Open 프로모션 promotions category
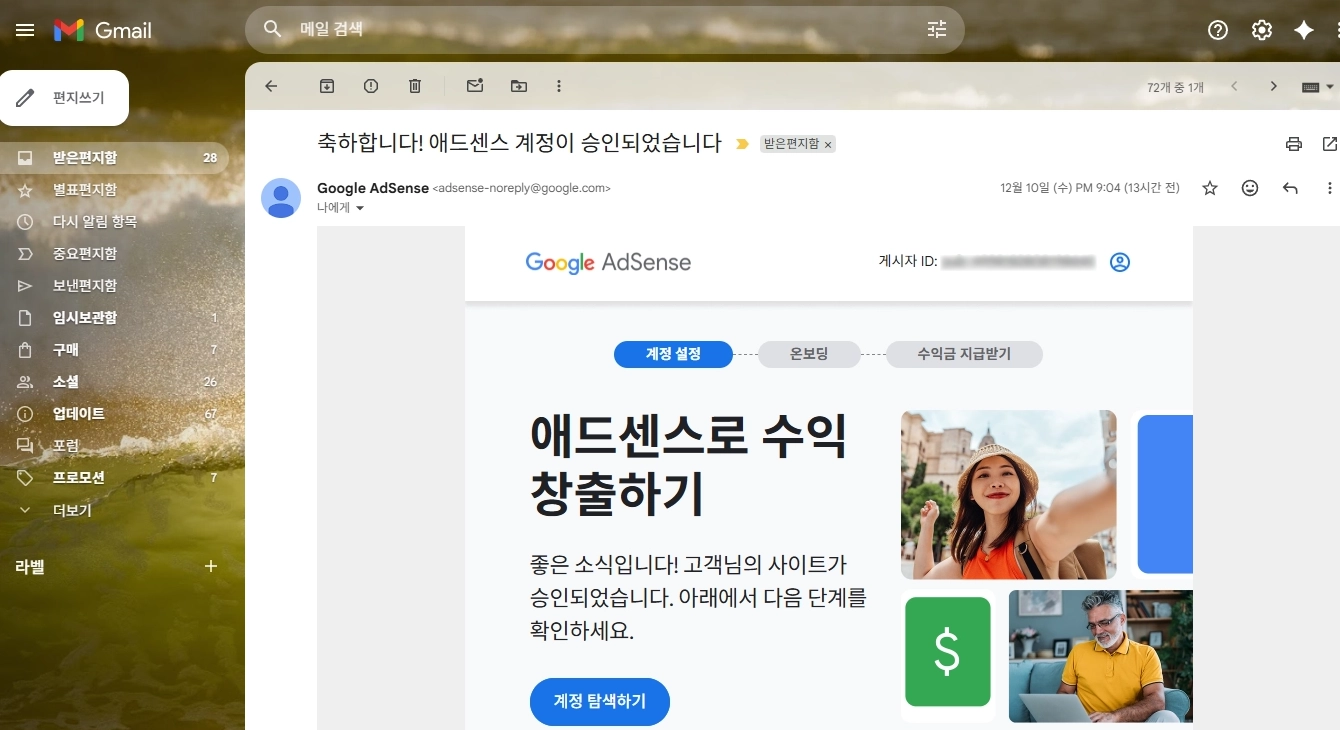Viewport: 1340px width, 730px height. (114, 478)
